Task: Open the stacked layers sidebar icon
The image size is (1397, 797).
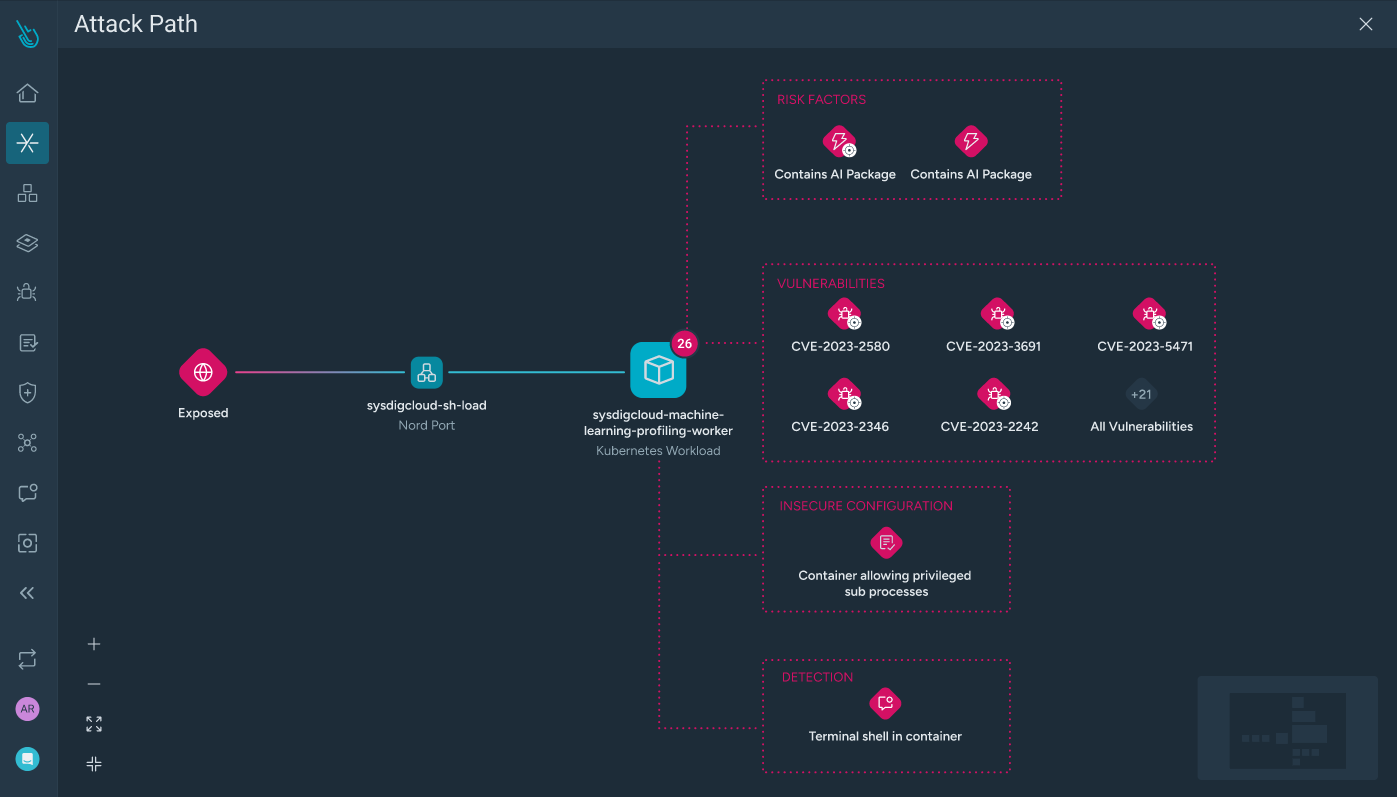Action: 28,243
